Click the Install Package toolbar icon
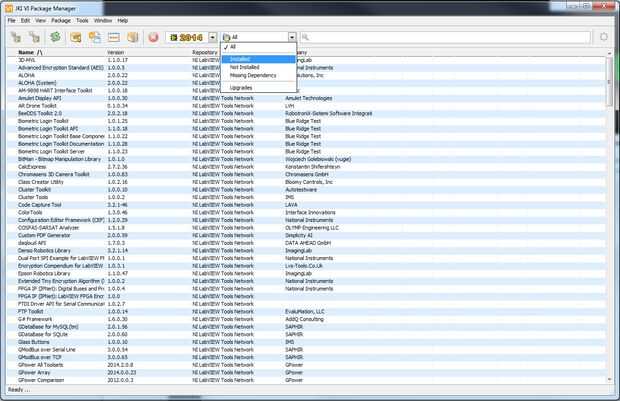 15,37
